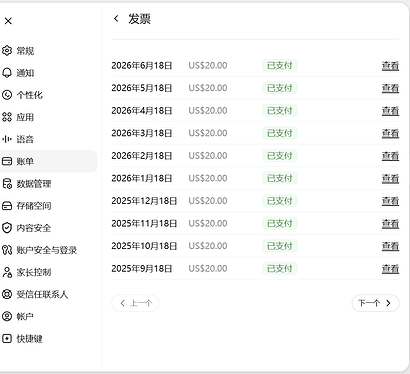The height and width of the screenshot is (374, 410).
Task: View the 2026年4月18日 invoice
Action: (x=390, y=111)
